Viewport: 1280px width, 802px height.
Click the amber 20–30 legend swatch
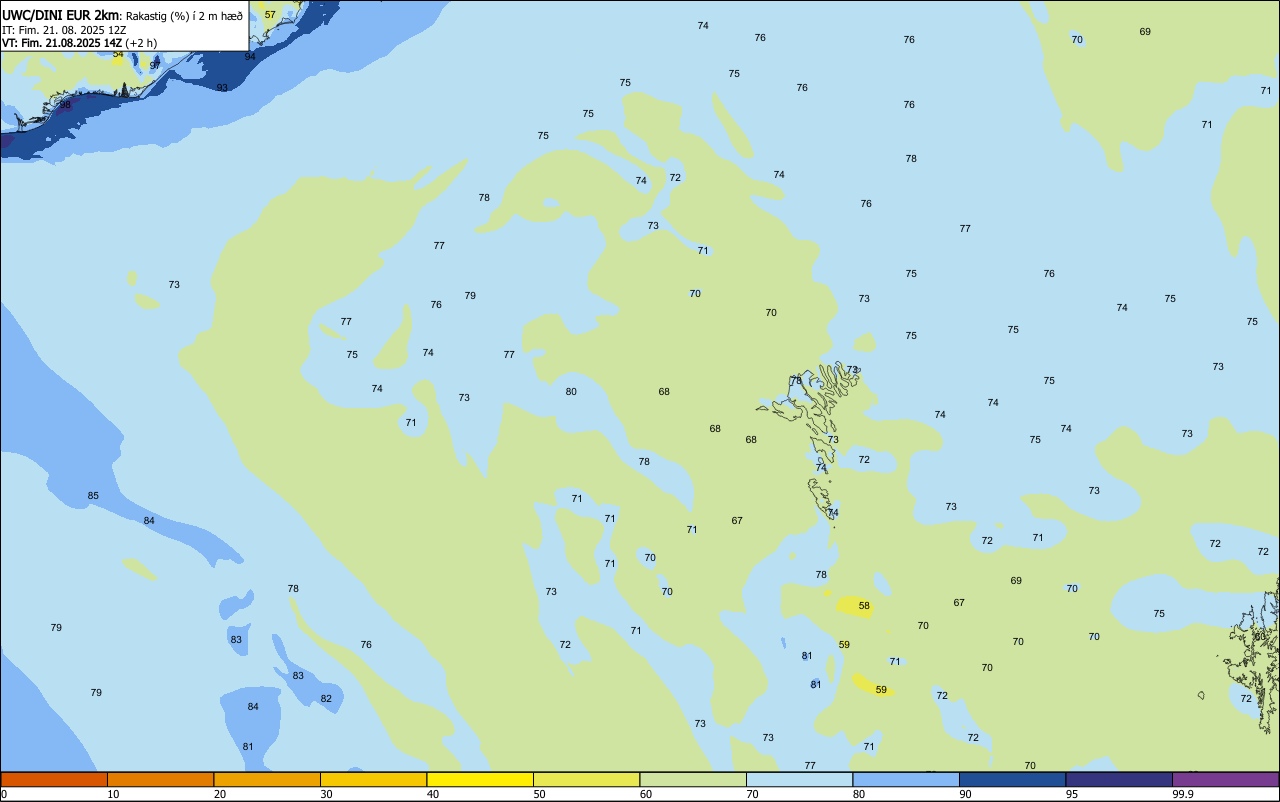tap(267, 779)
